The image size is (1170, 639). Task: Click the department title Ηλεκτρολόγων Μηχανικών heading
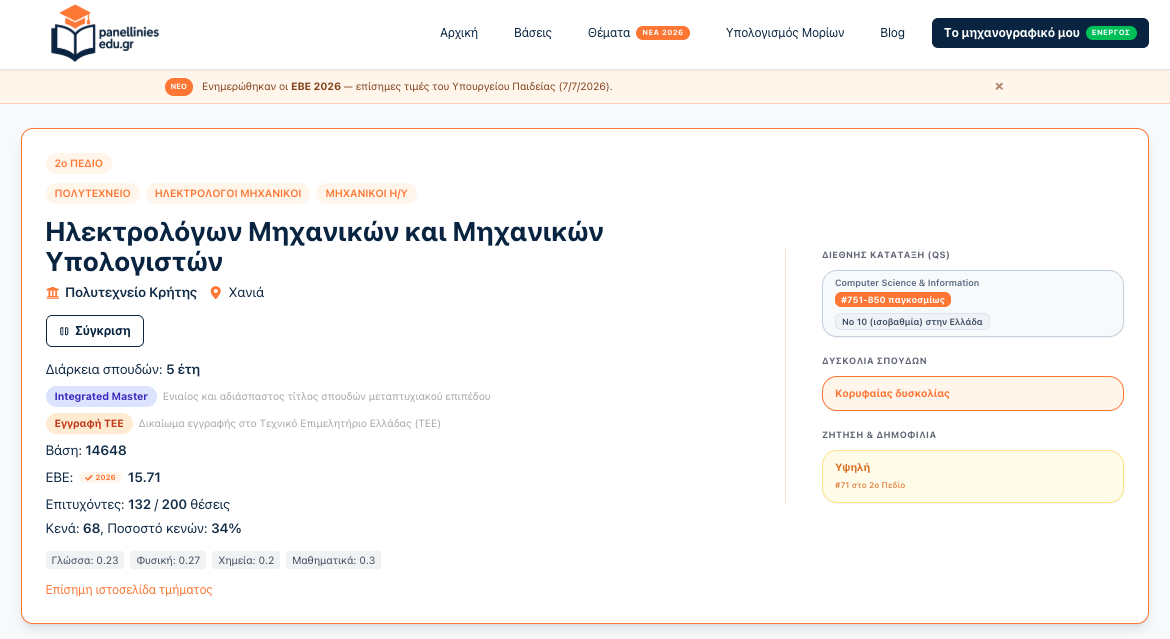pos(325,247)
